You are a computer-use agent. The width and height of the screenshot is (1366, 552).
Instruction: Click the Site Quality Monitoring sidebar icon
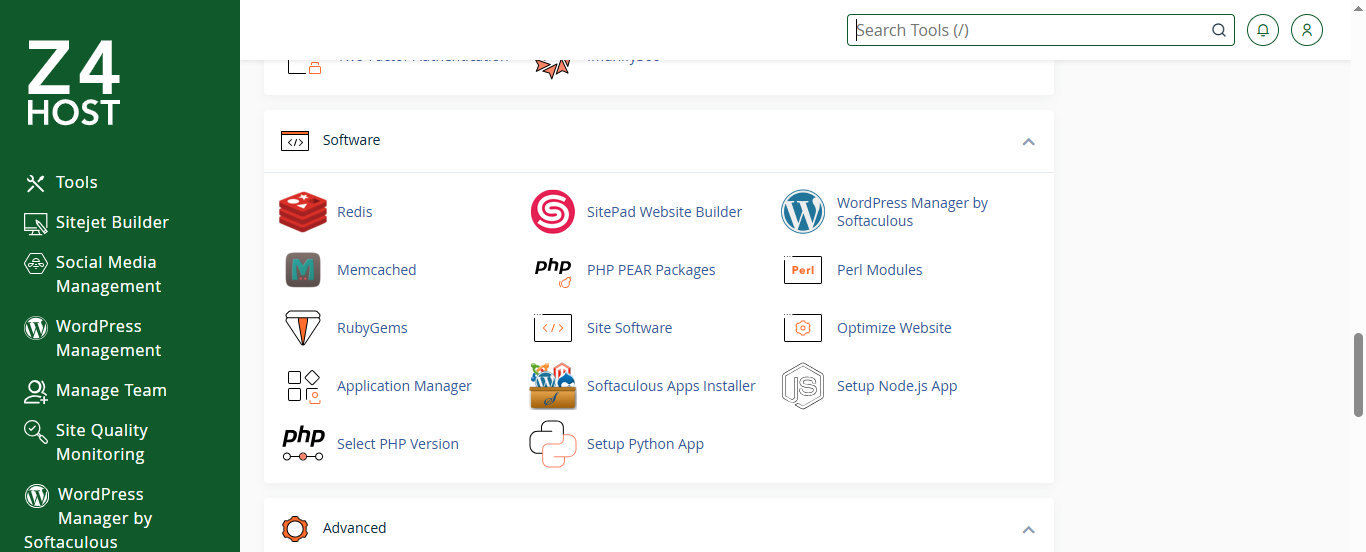pos(36,431)
